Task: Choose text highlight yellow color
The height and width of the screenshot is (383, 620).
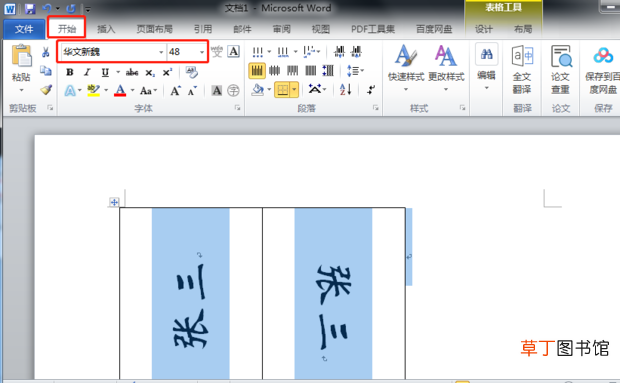Action: pos(93,91)
